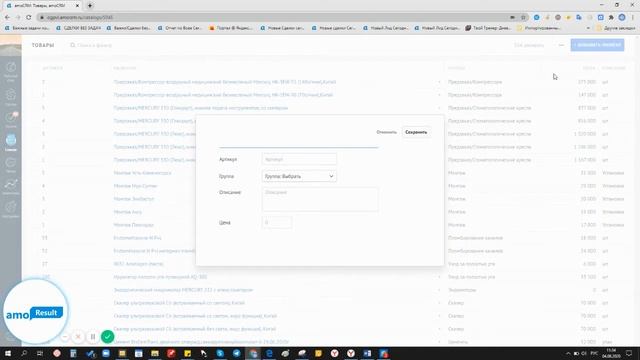Open the Монтаж Аква product row

[128, 212]
